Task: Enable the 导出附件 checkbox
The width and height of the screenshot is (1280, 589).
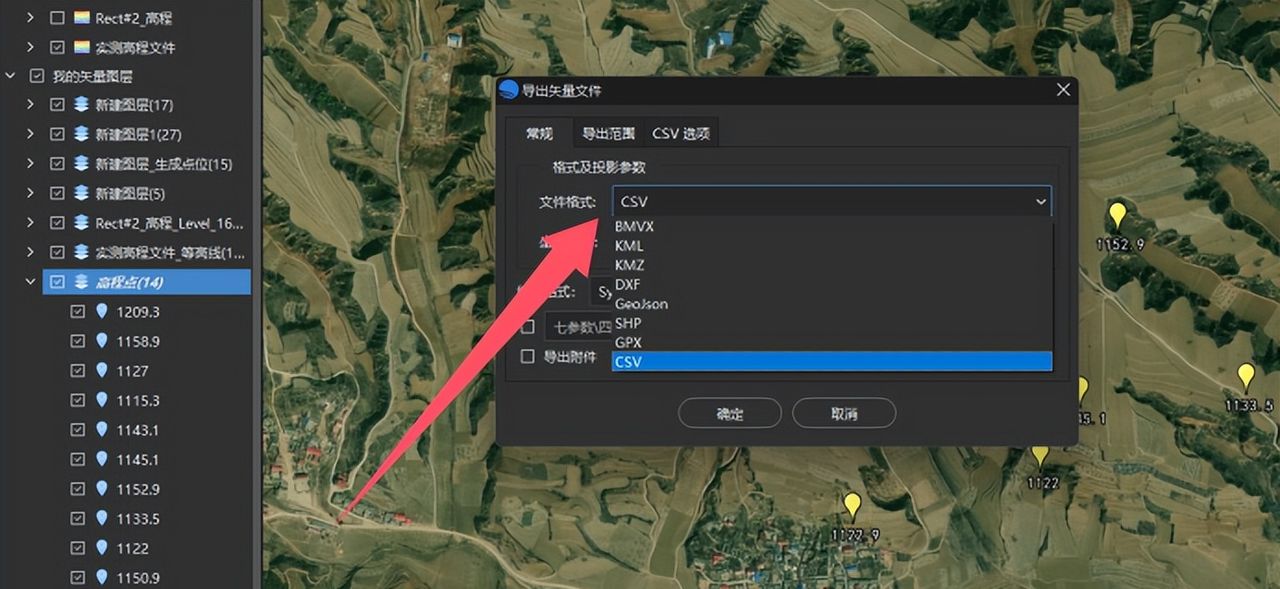Action: (527, 356)
